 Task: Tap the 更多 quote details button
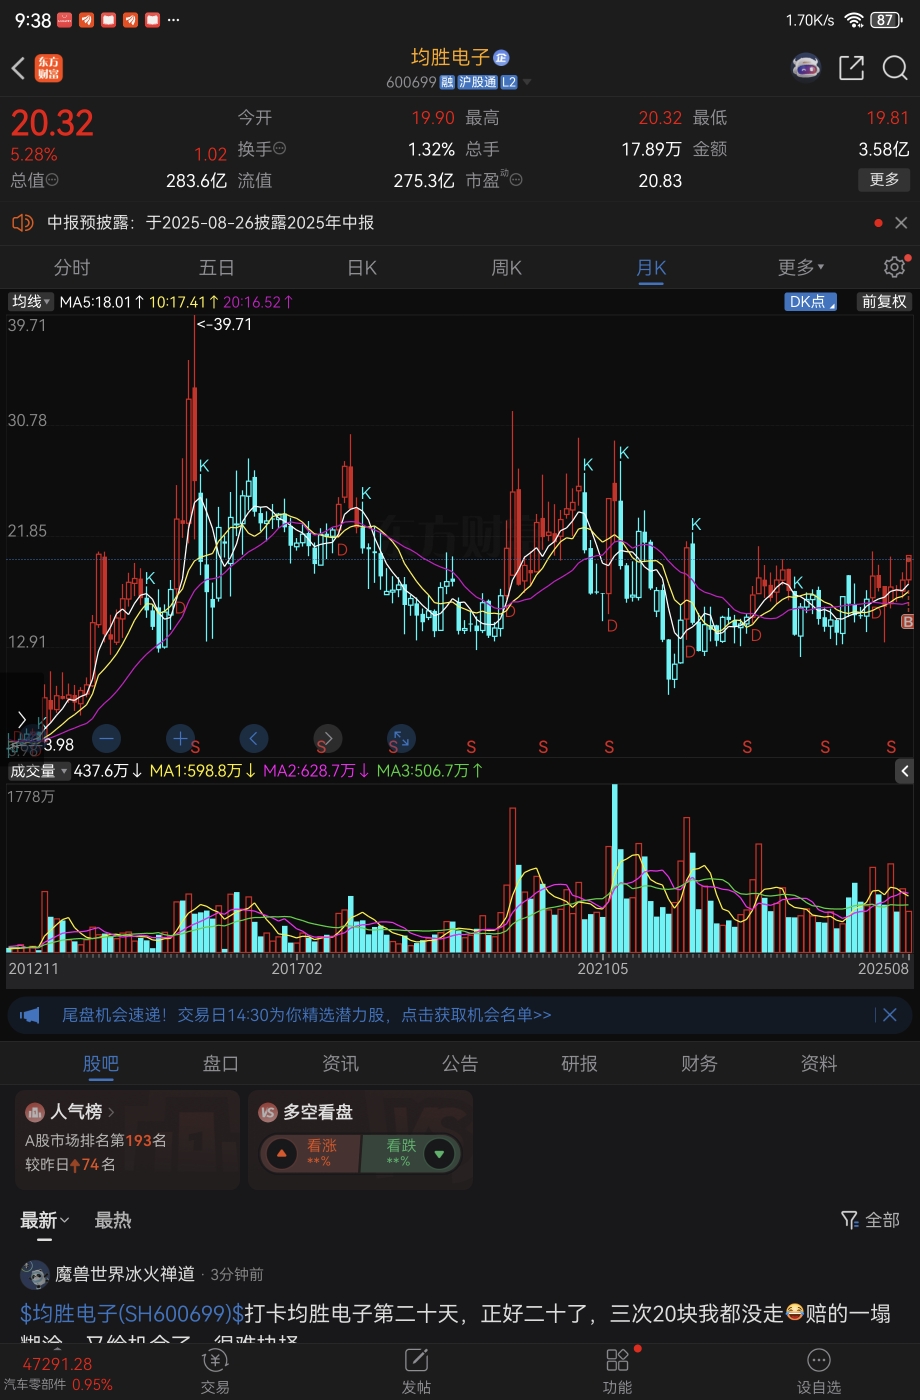[x=884, y=180]
